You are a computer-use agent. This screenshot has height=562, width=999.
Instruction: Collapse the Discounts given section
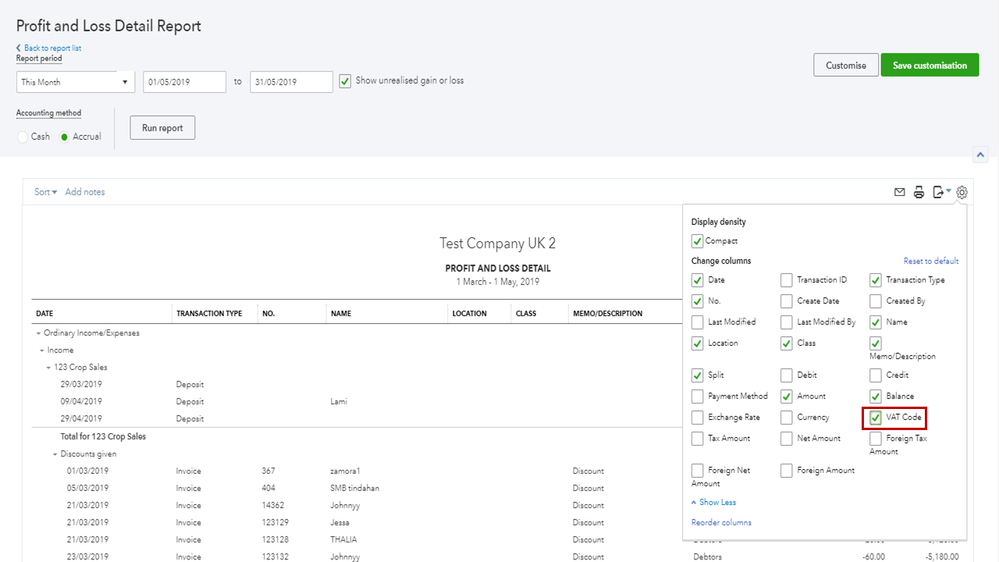55,454
